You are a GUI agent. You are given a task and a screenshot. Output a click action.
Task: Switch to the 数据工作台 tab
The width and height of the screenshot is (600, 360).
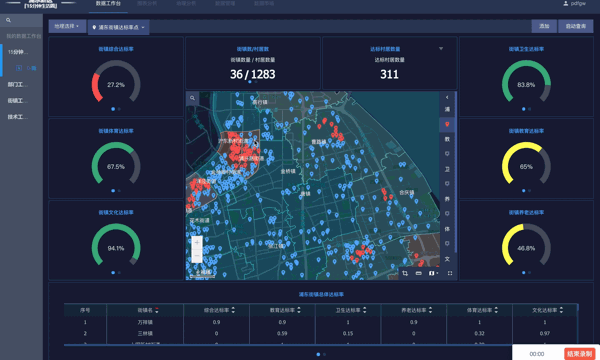click(x=108, y=3)
